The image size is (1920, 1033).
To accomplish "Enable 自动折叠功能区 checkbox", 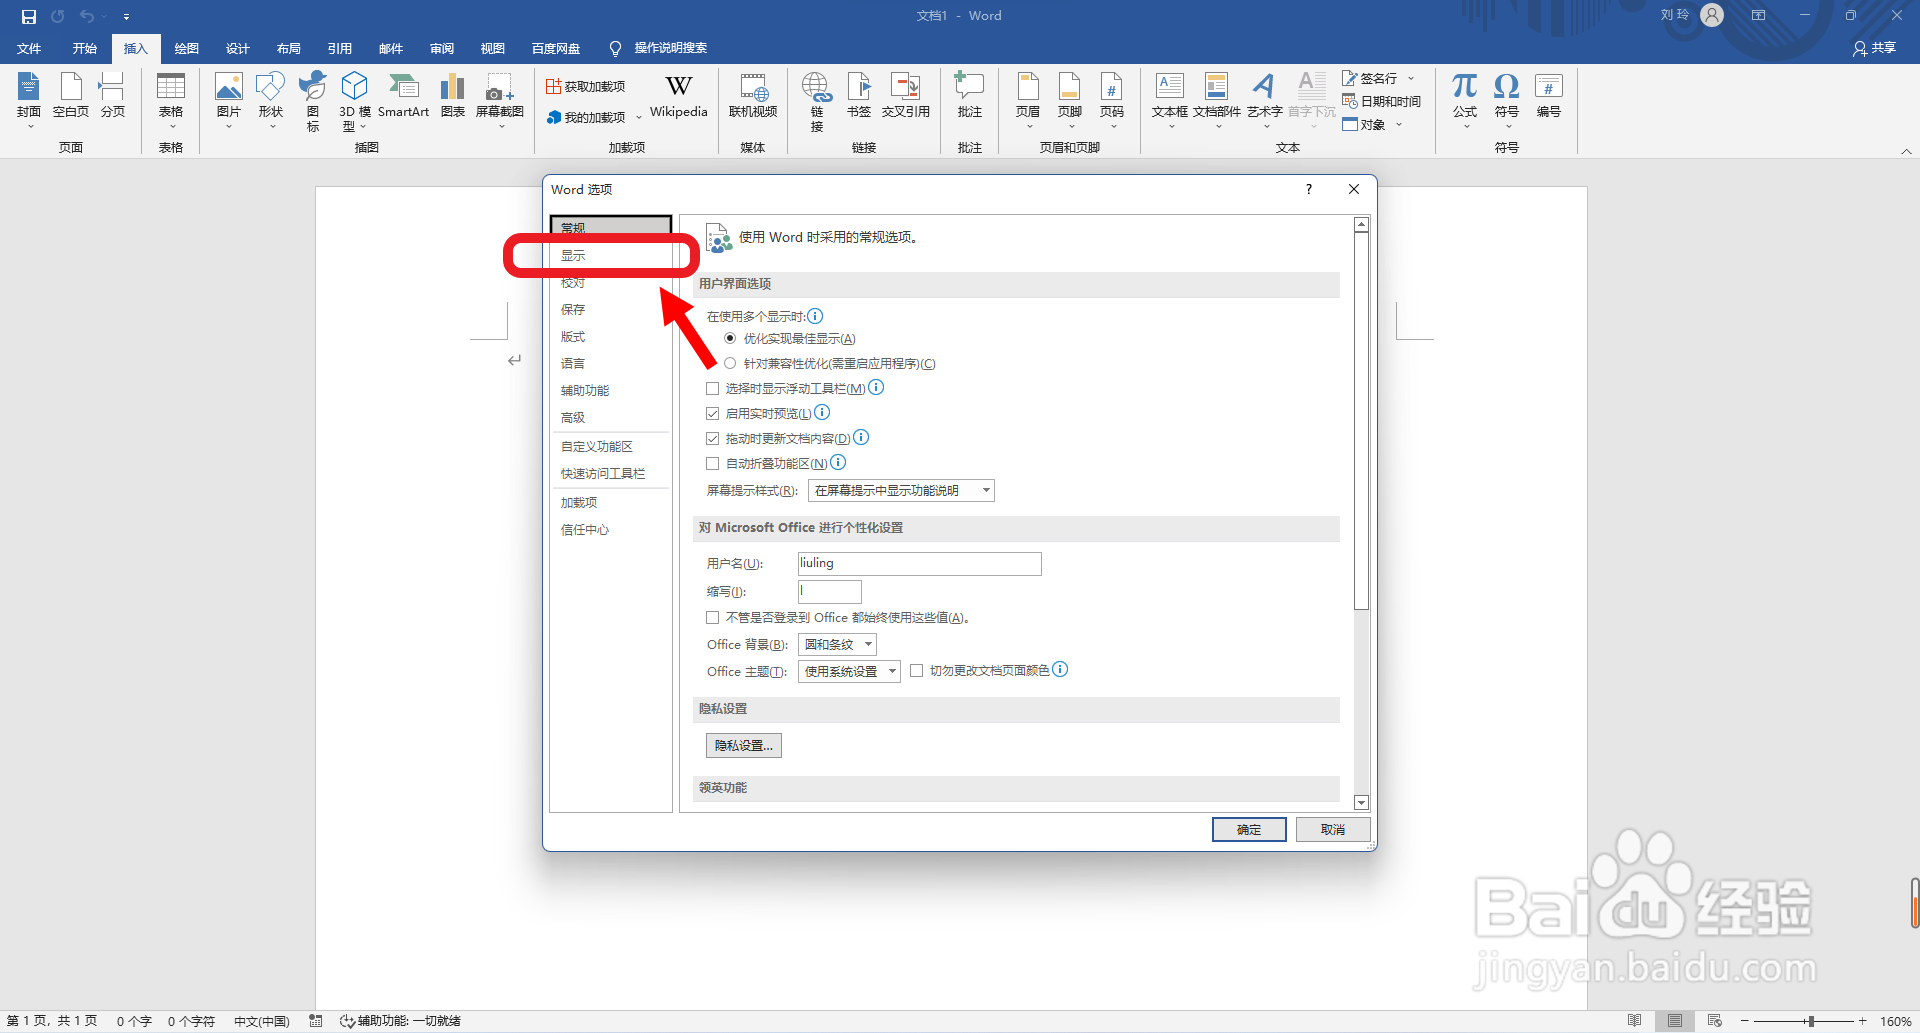I will point(713,464).
